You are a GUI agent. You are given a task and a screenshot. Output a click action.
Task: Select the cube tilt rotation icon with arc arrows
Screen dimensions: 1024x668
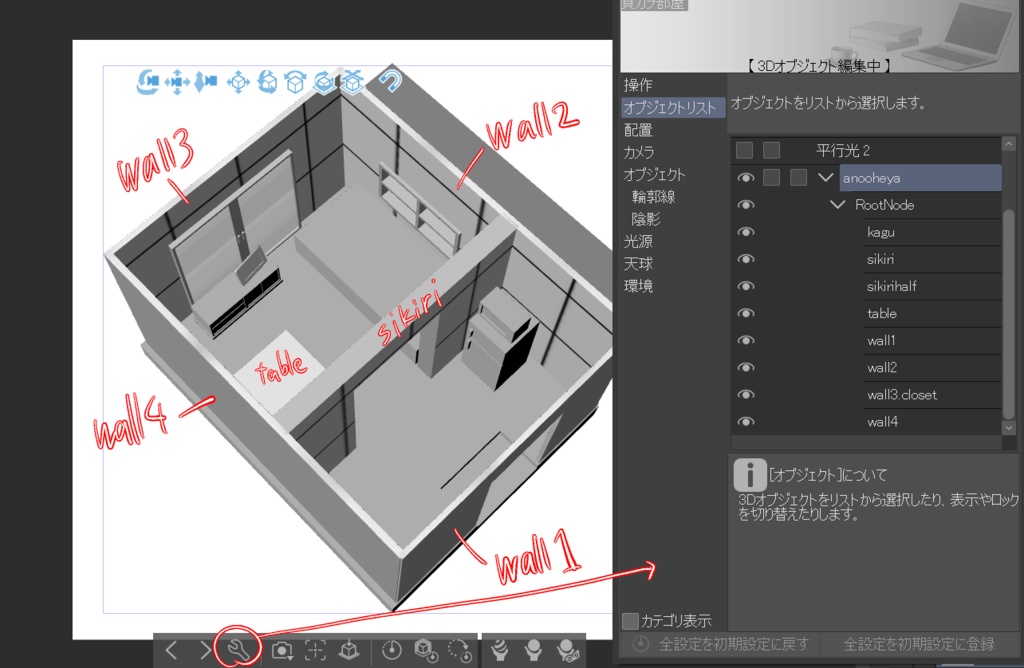click(x=296, y=82)
